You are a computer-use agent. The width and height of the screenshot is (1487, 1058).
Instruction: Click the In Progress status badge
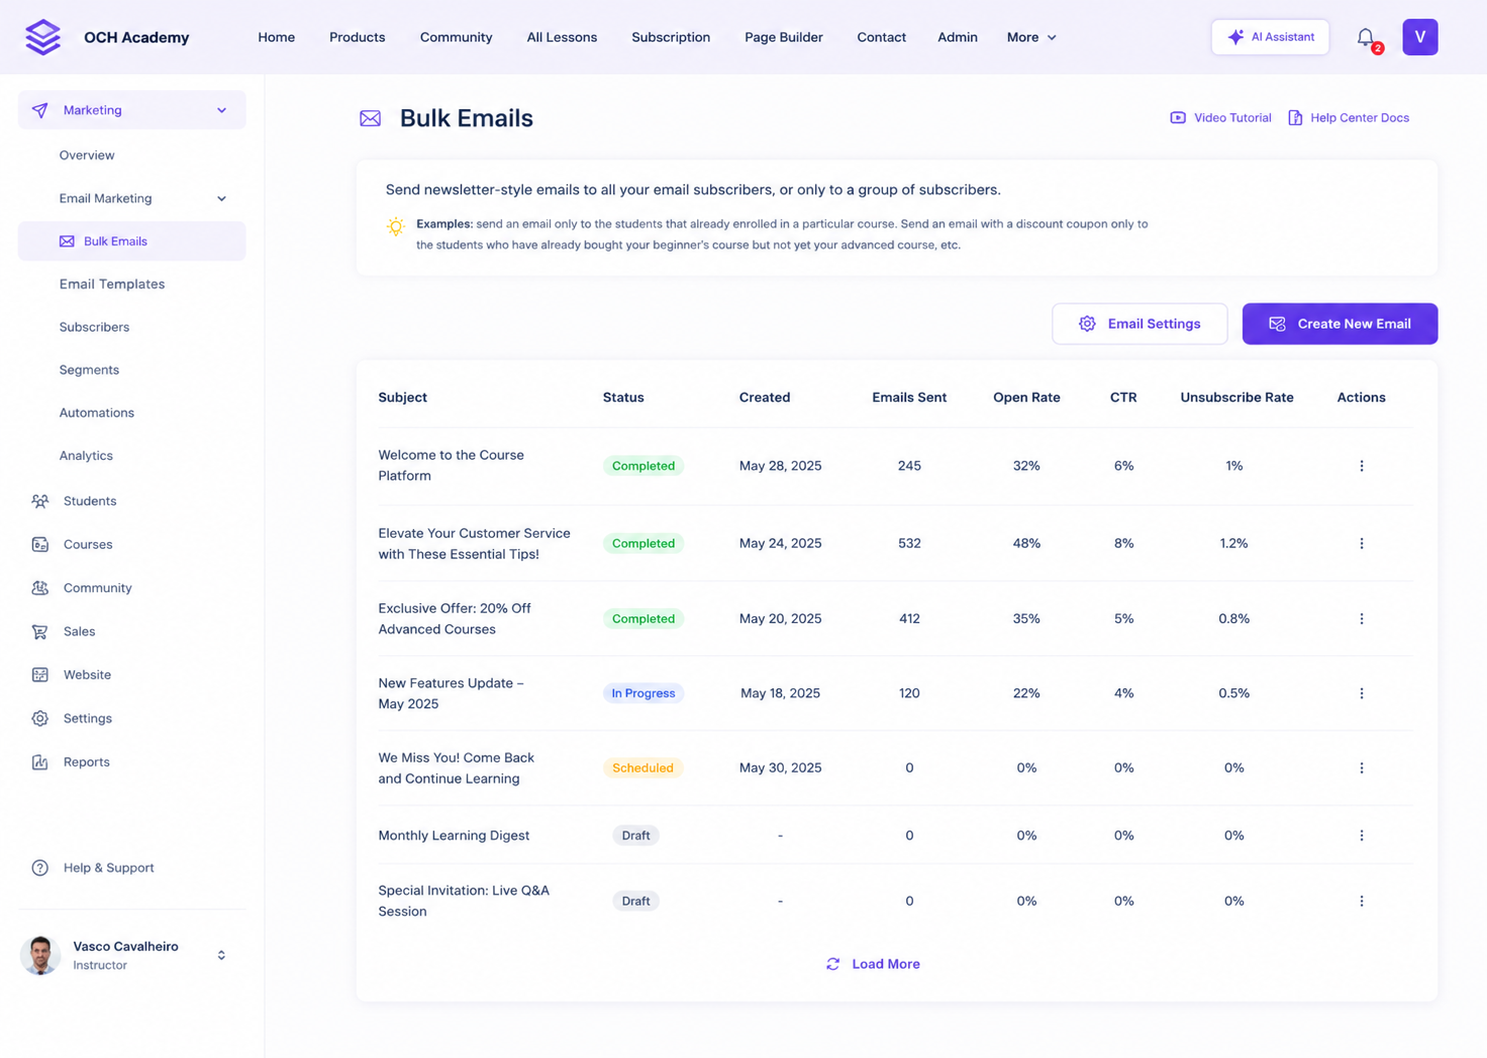coord(643,693)
